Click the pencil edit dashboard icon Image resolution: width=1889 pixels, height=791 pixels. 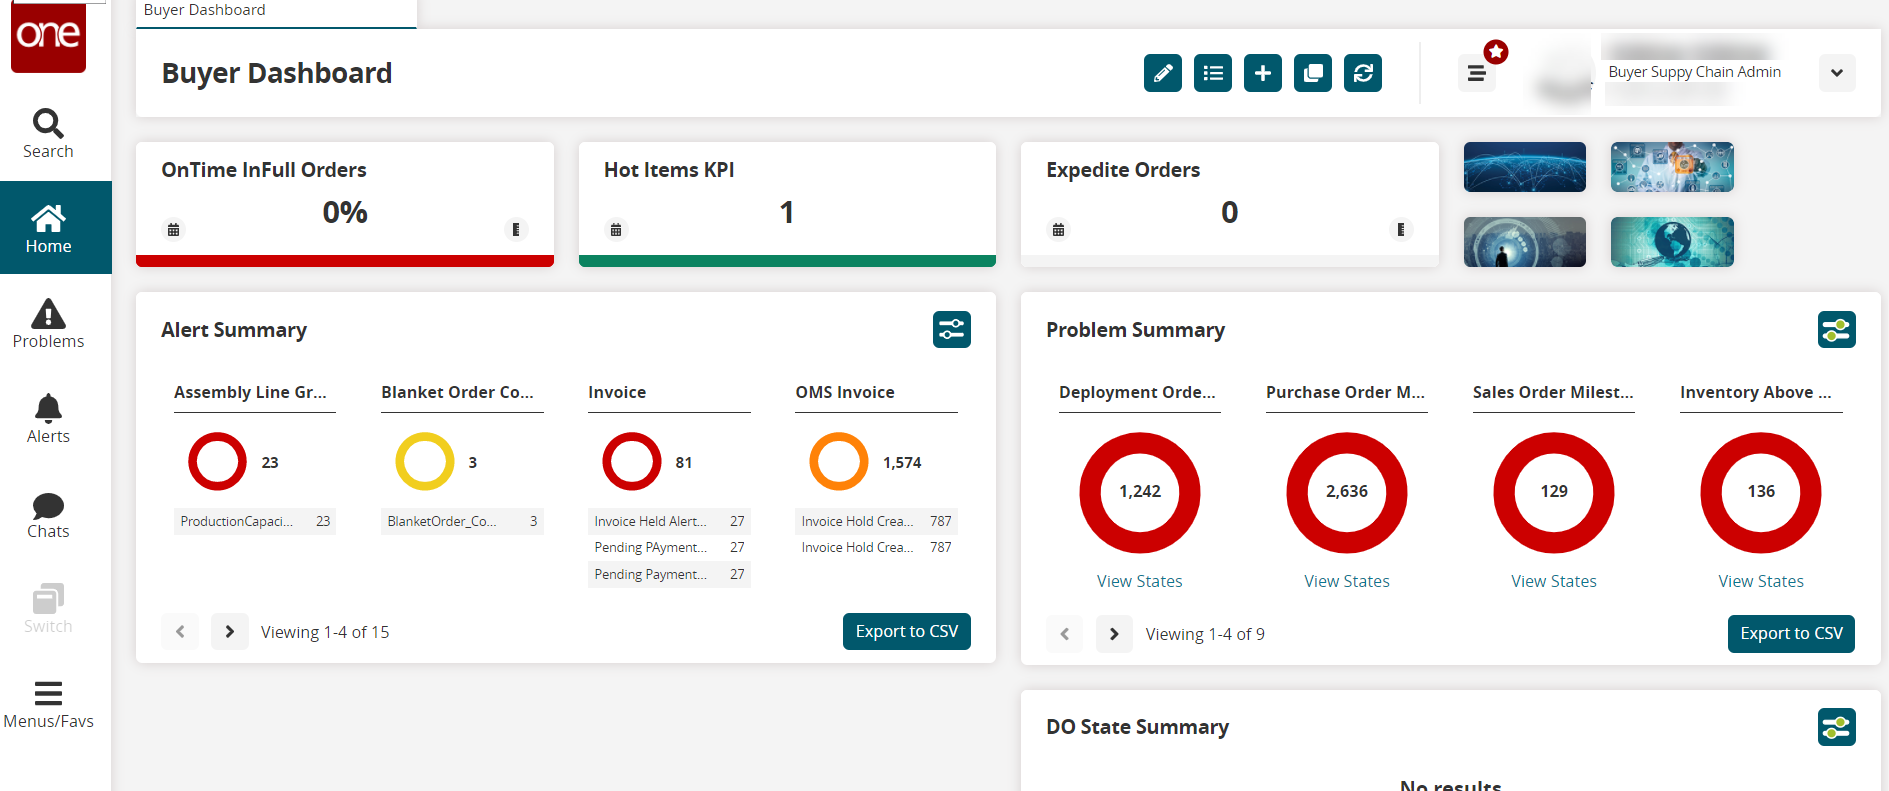[1162, 73]
